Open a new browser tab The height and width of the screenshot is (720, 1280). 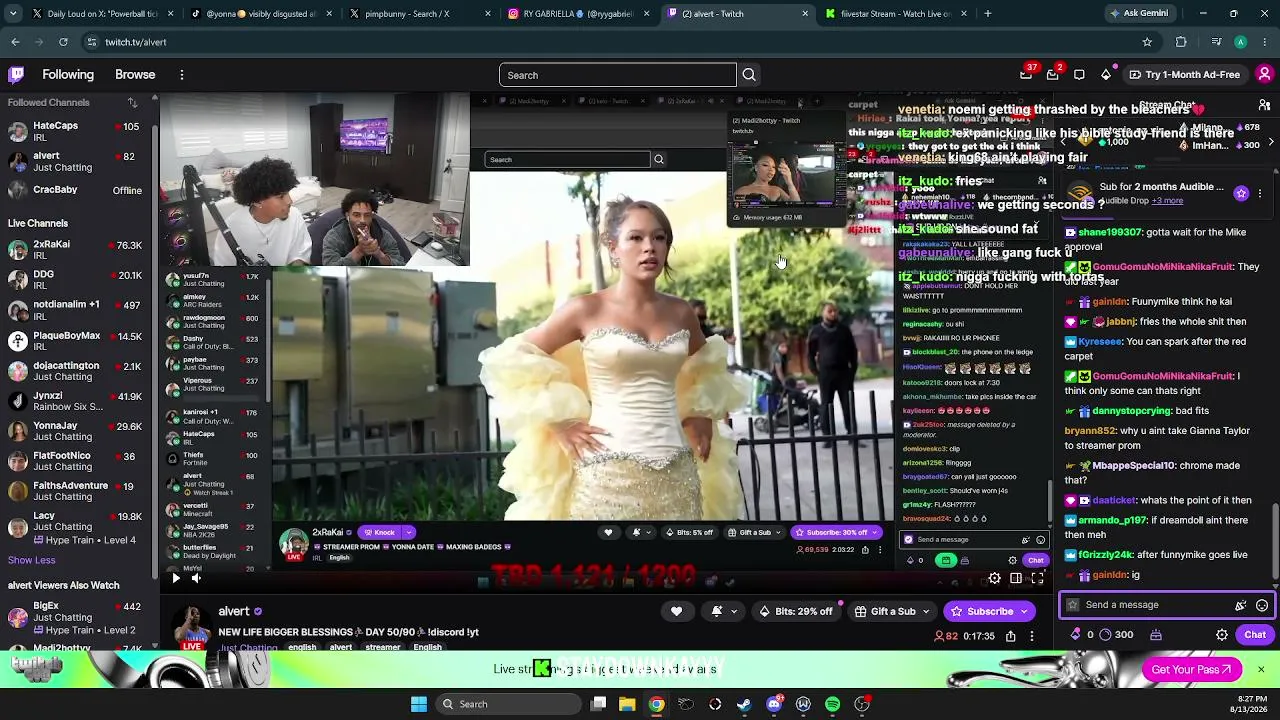[988, 14]
